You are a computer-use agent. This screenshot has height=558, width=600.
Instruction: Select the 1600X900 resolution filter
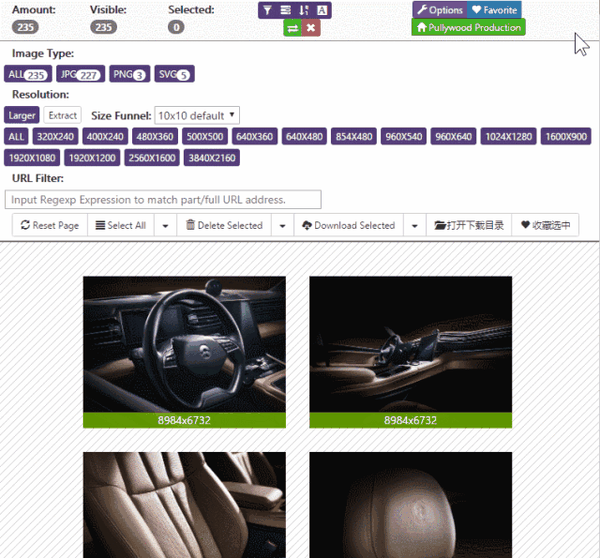pyautogui.click(x=566, y=137)
